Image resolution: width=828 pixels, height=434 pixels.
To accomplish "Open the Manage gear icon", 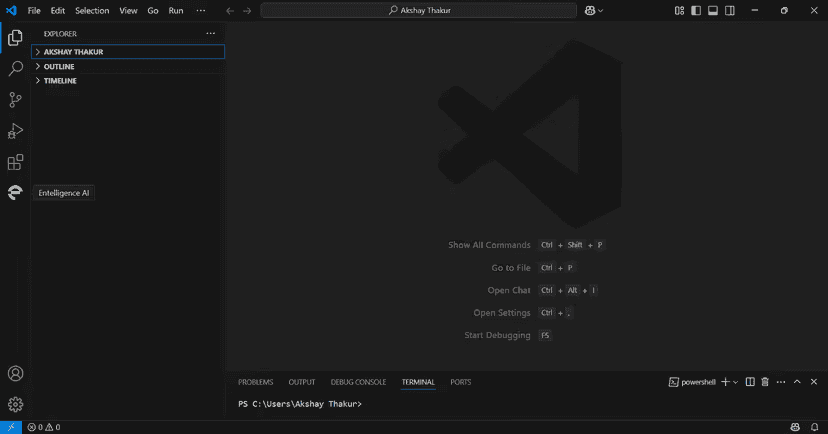I will (x=15, y=404).
